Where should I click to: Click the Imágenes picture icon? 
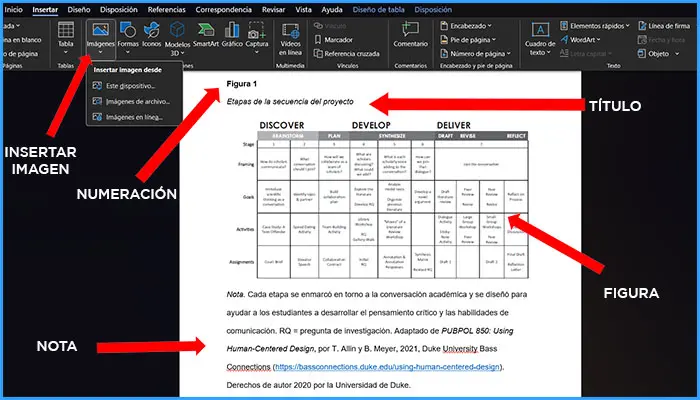100,30
